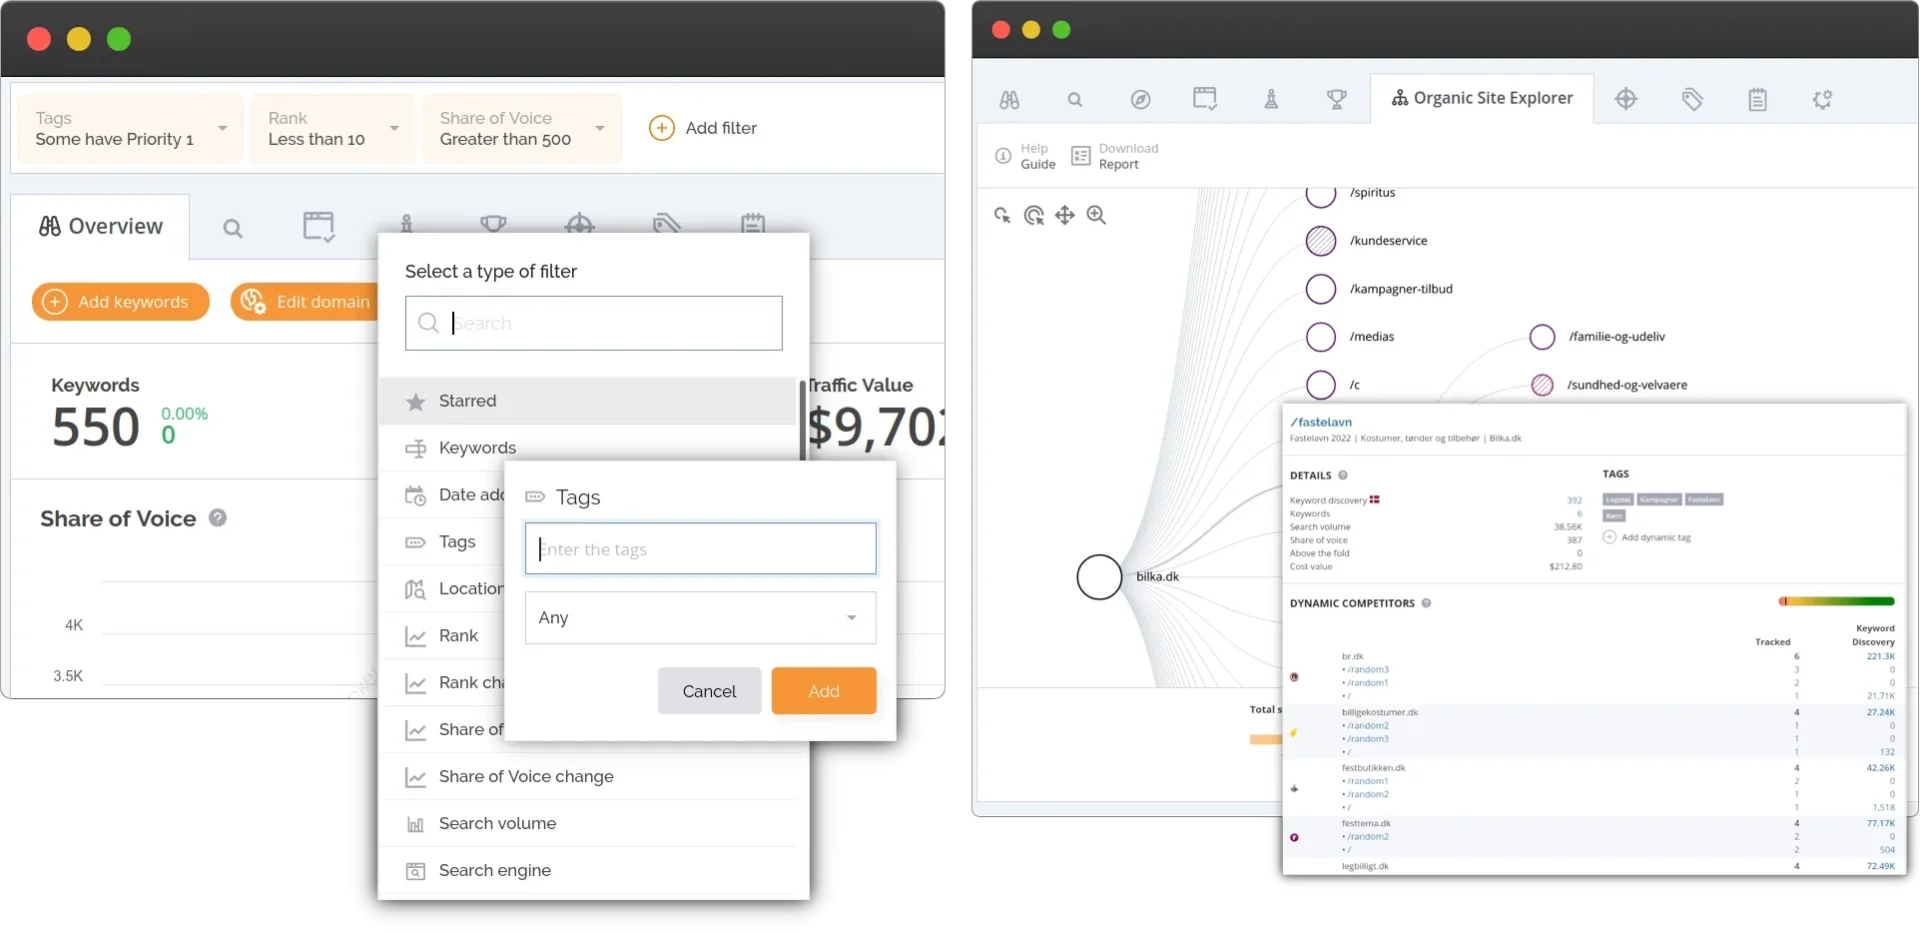1920x932 pixels.
Task: Open the Any dropdown in the Tags dialog
Action: tap(699, 617)
